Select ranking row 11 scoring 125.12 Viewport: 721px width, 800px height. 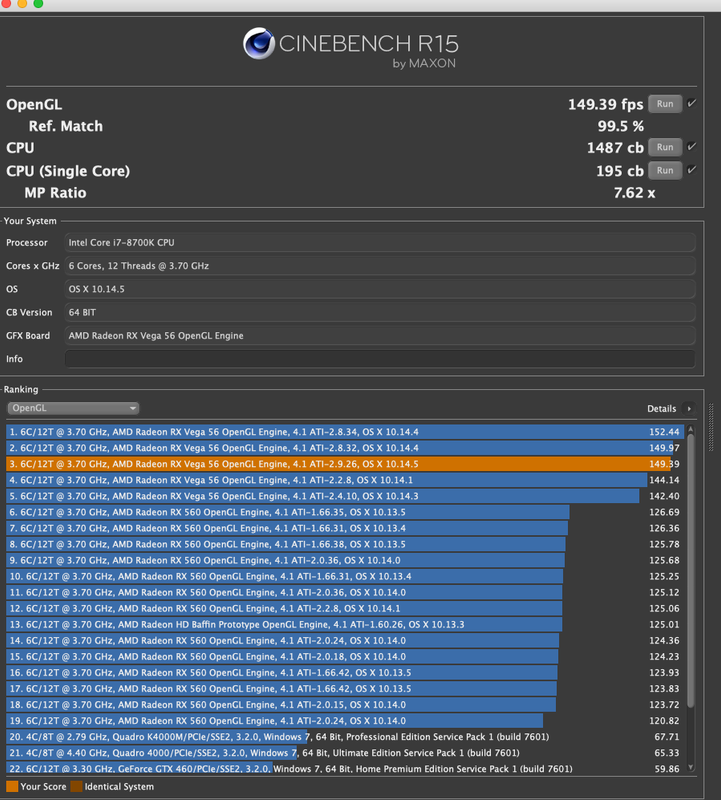345,593
